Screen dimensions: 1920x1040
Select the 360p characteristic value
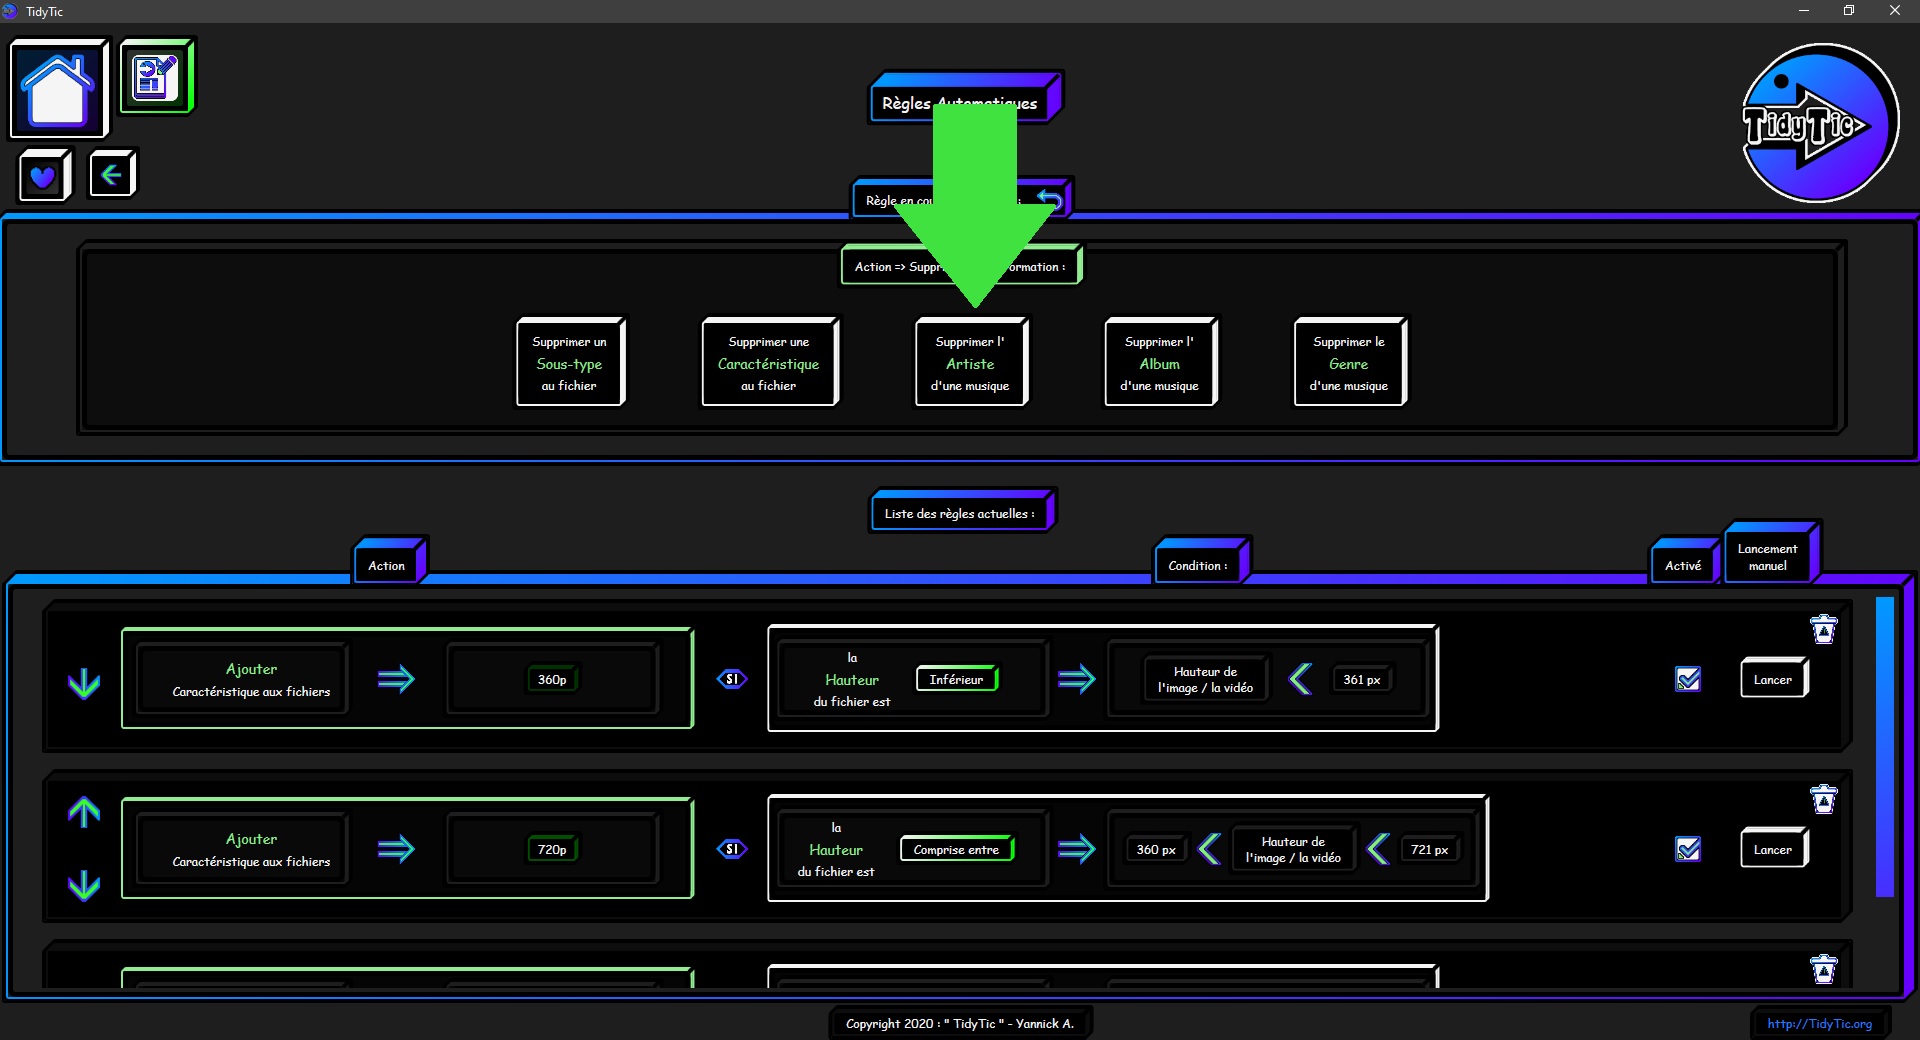tap(552, 679)
